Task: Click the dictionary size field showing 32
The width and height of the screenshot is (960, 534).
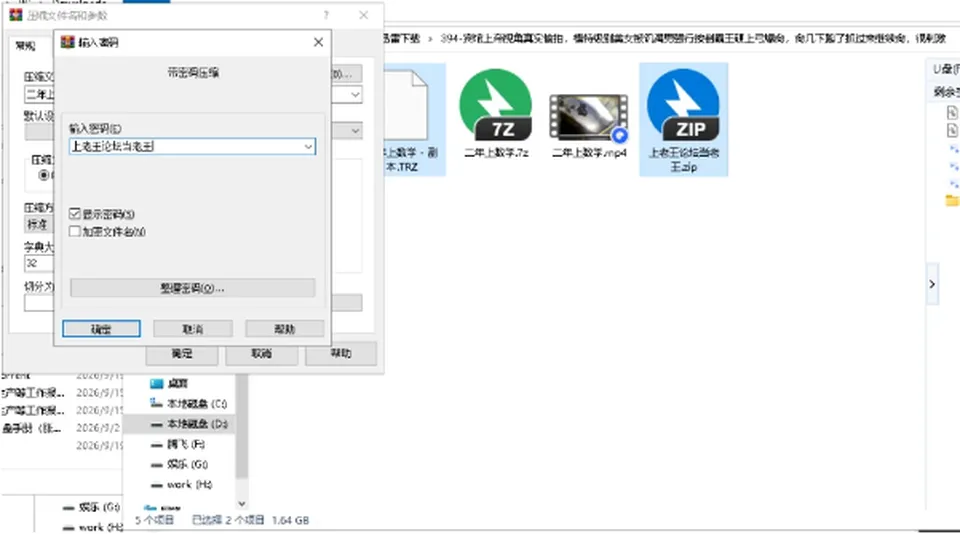Action: pos(39,263)
